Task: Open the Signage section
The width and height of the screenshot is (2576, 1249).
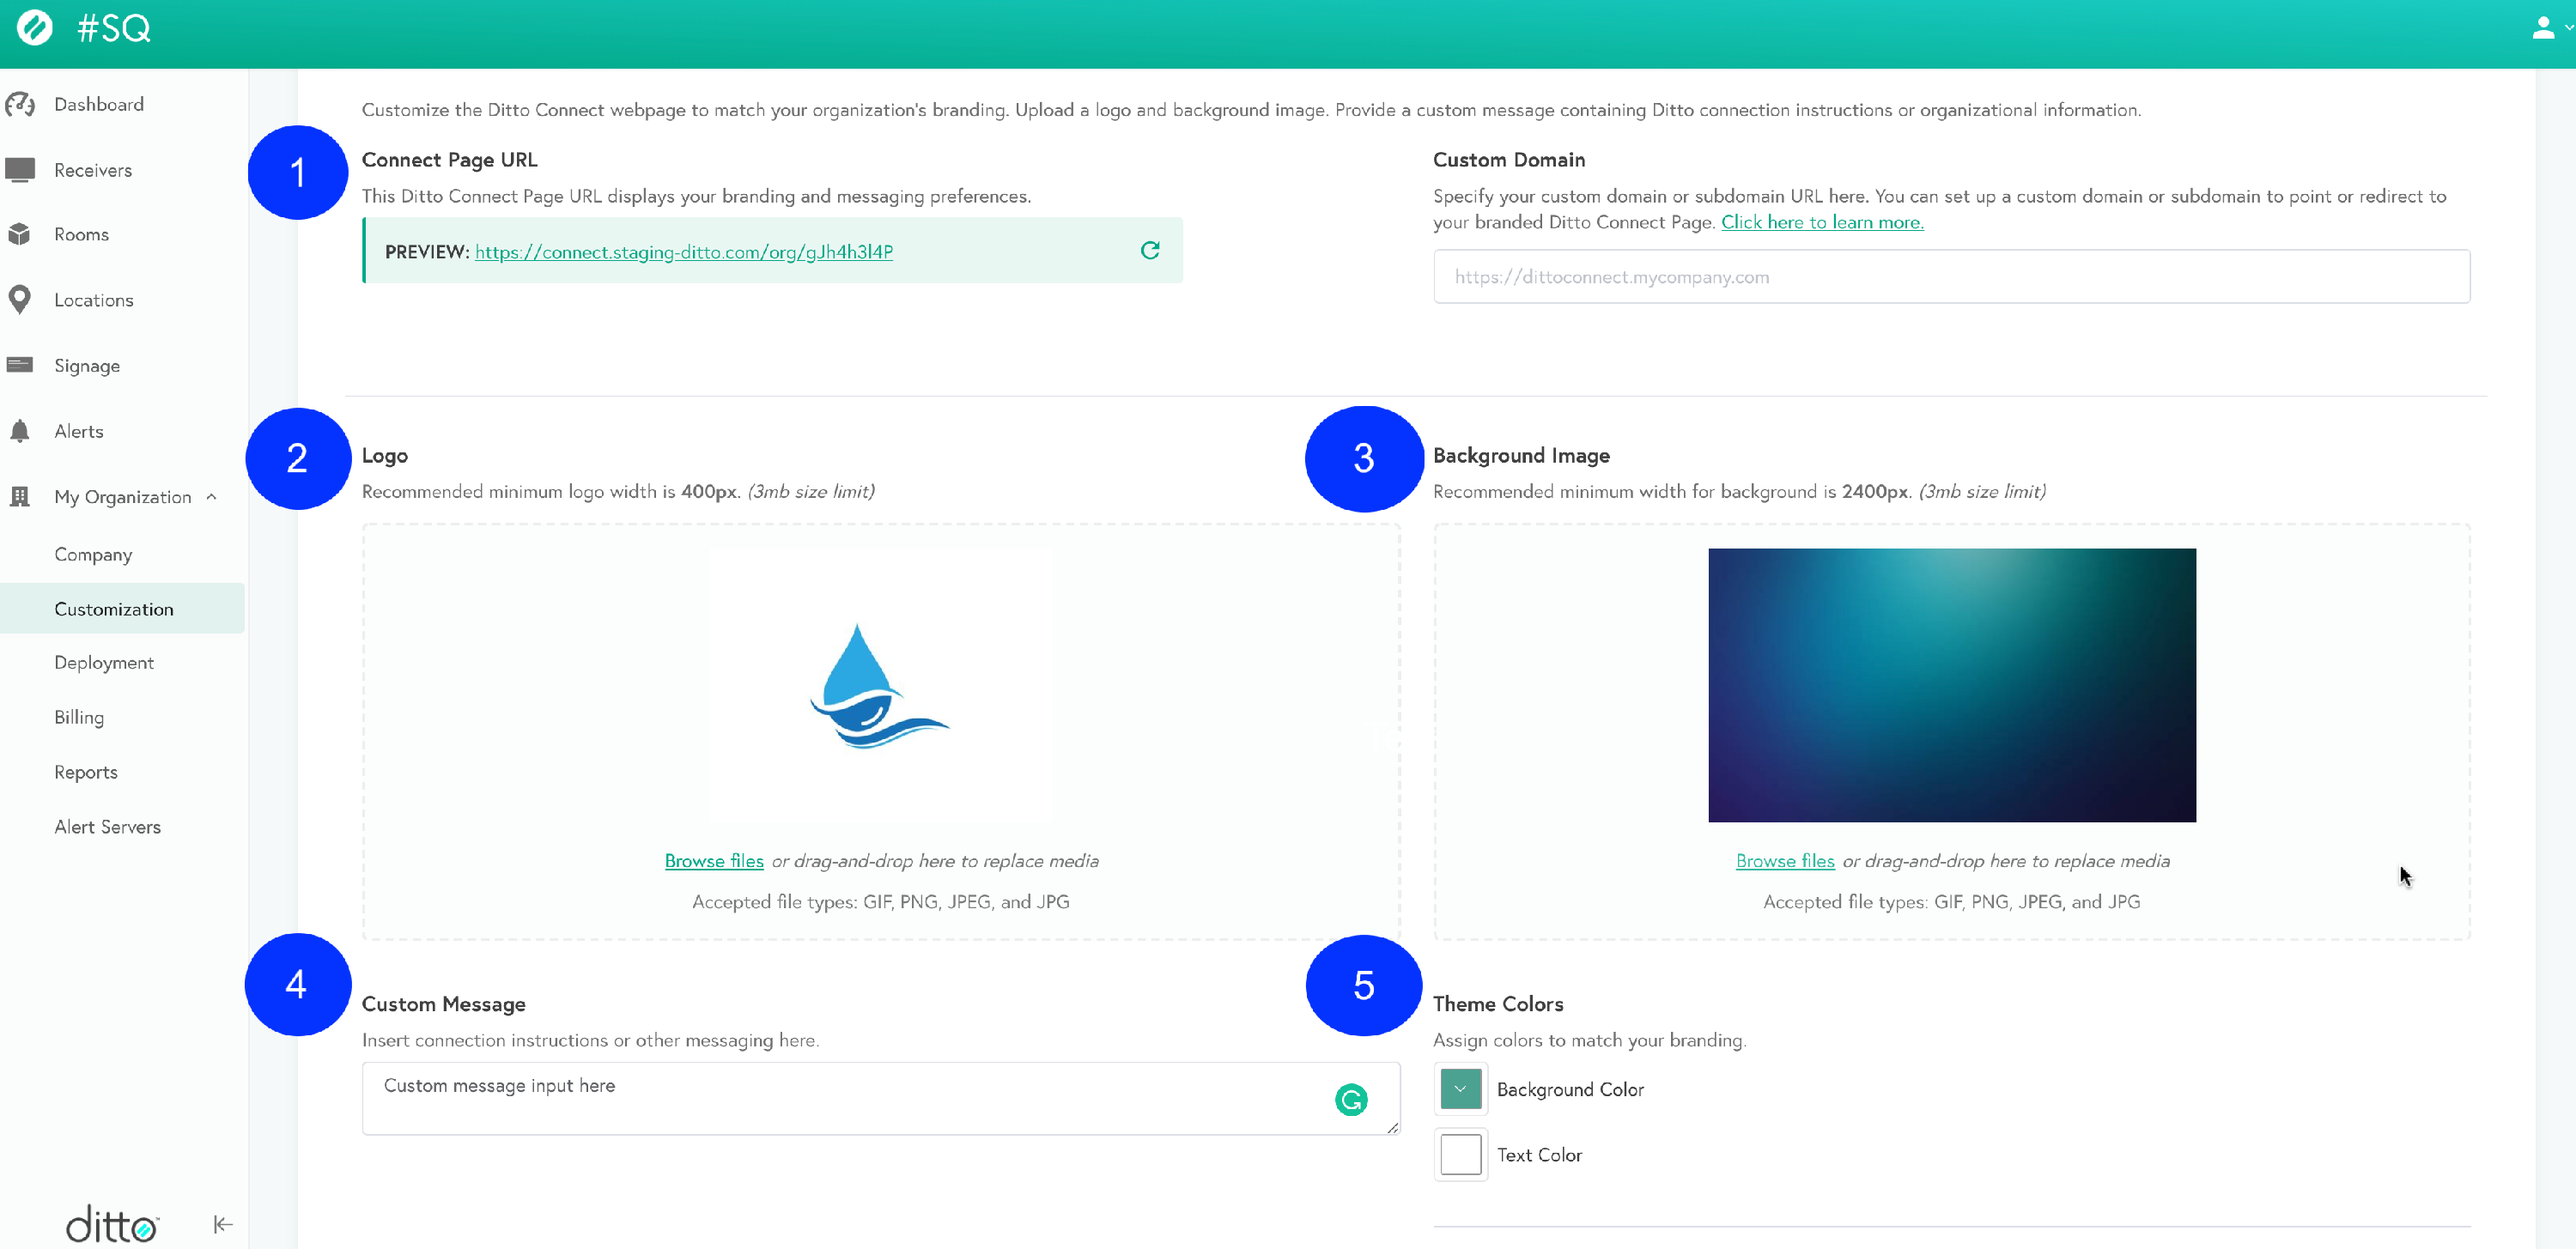Action: [x=87, y=366]
